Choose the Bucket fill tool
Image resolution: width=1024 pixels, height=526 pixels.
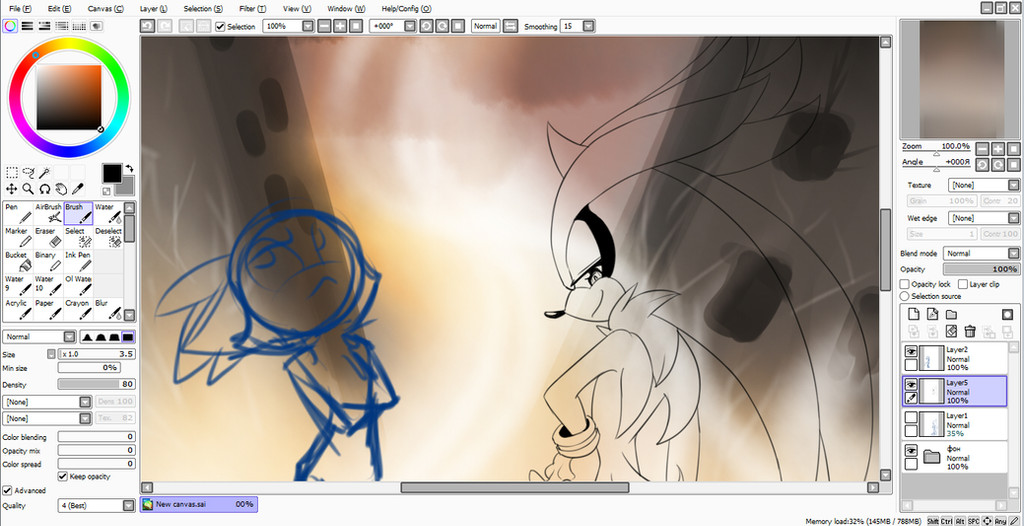pyautogui.click(x=18, y=261)
